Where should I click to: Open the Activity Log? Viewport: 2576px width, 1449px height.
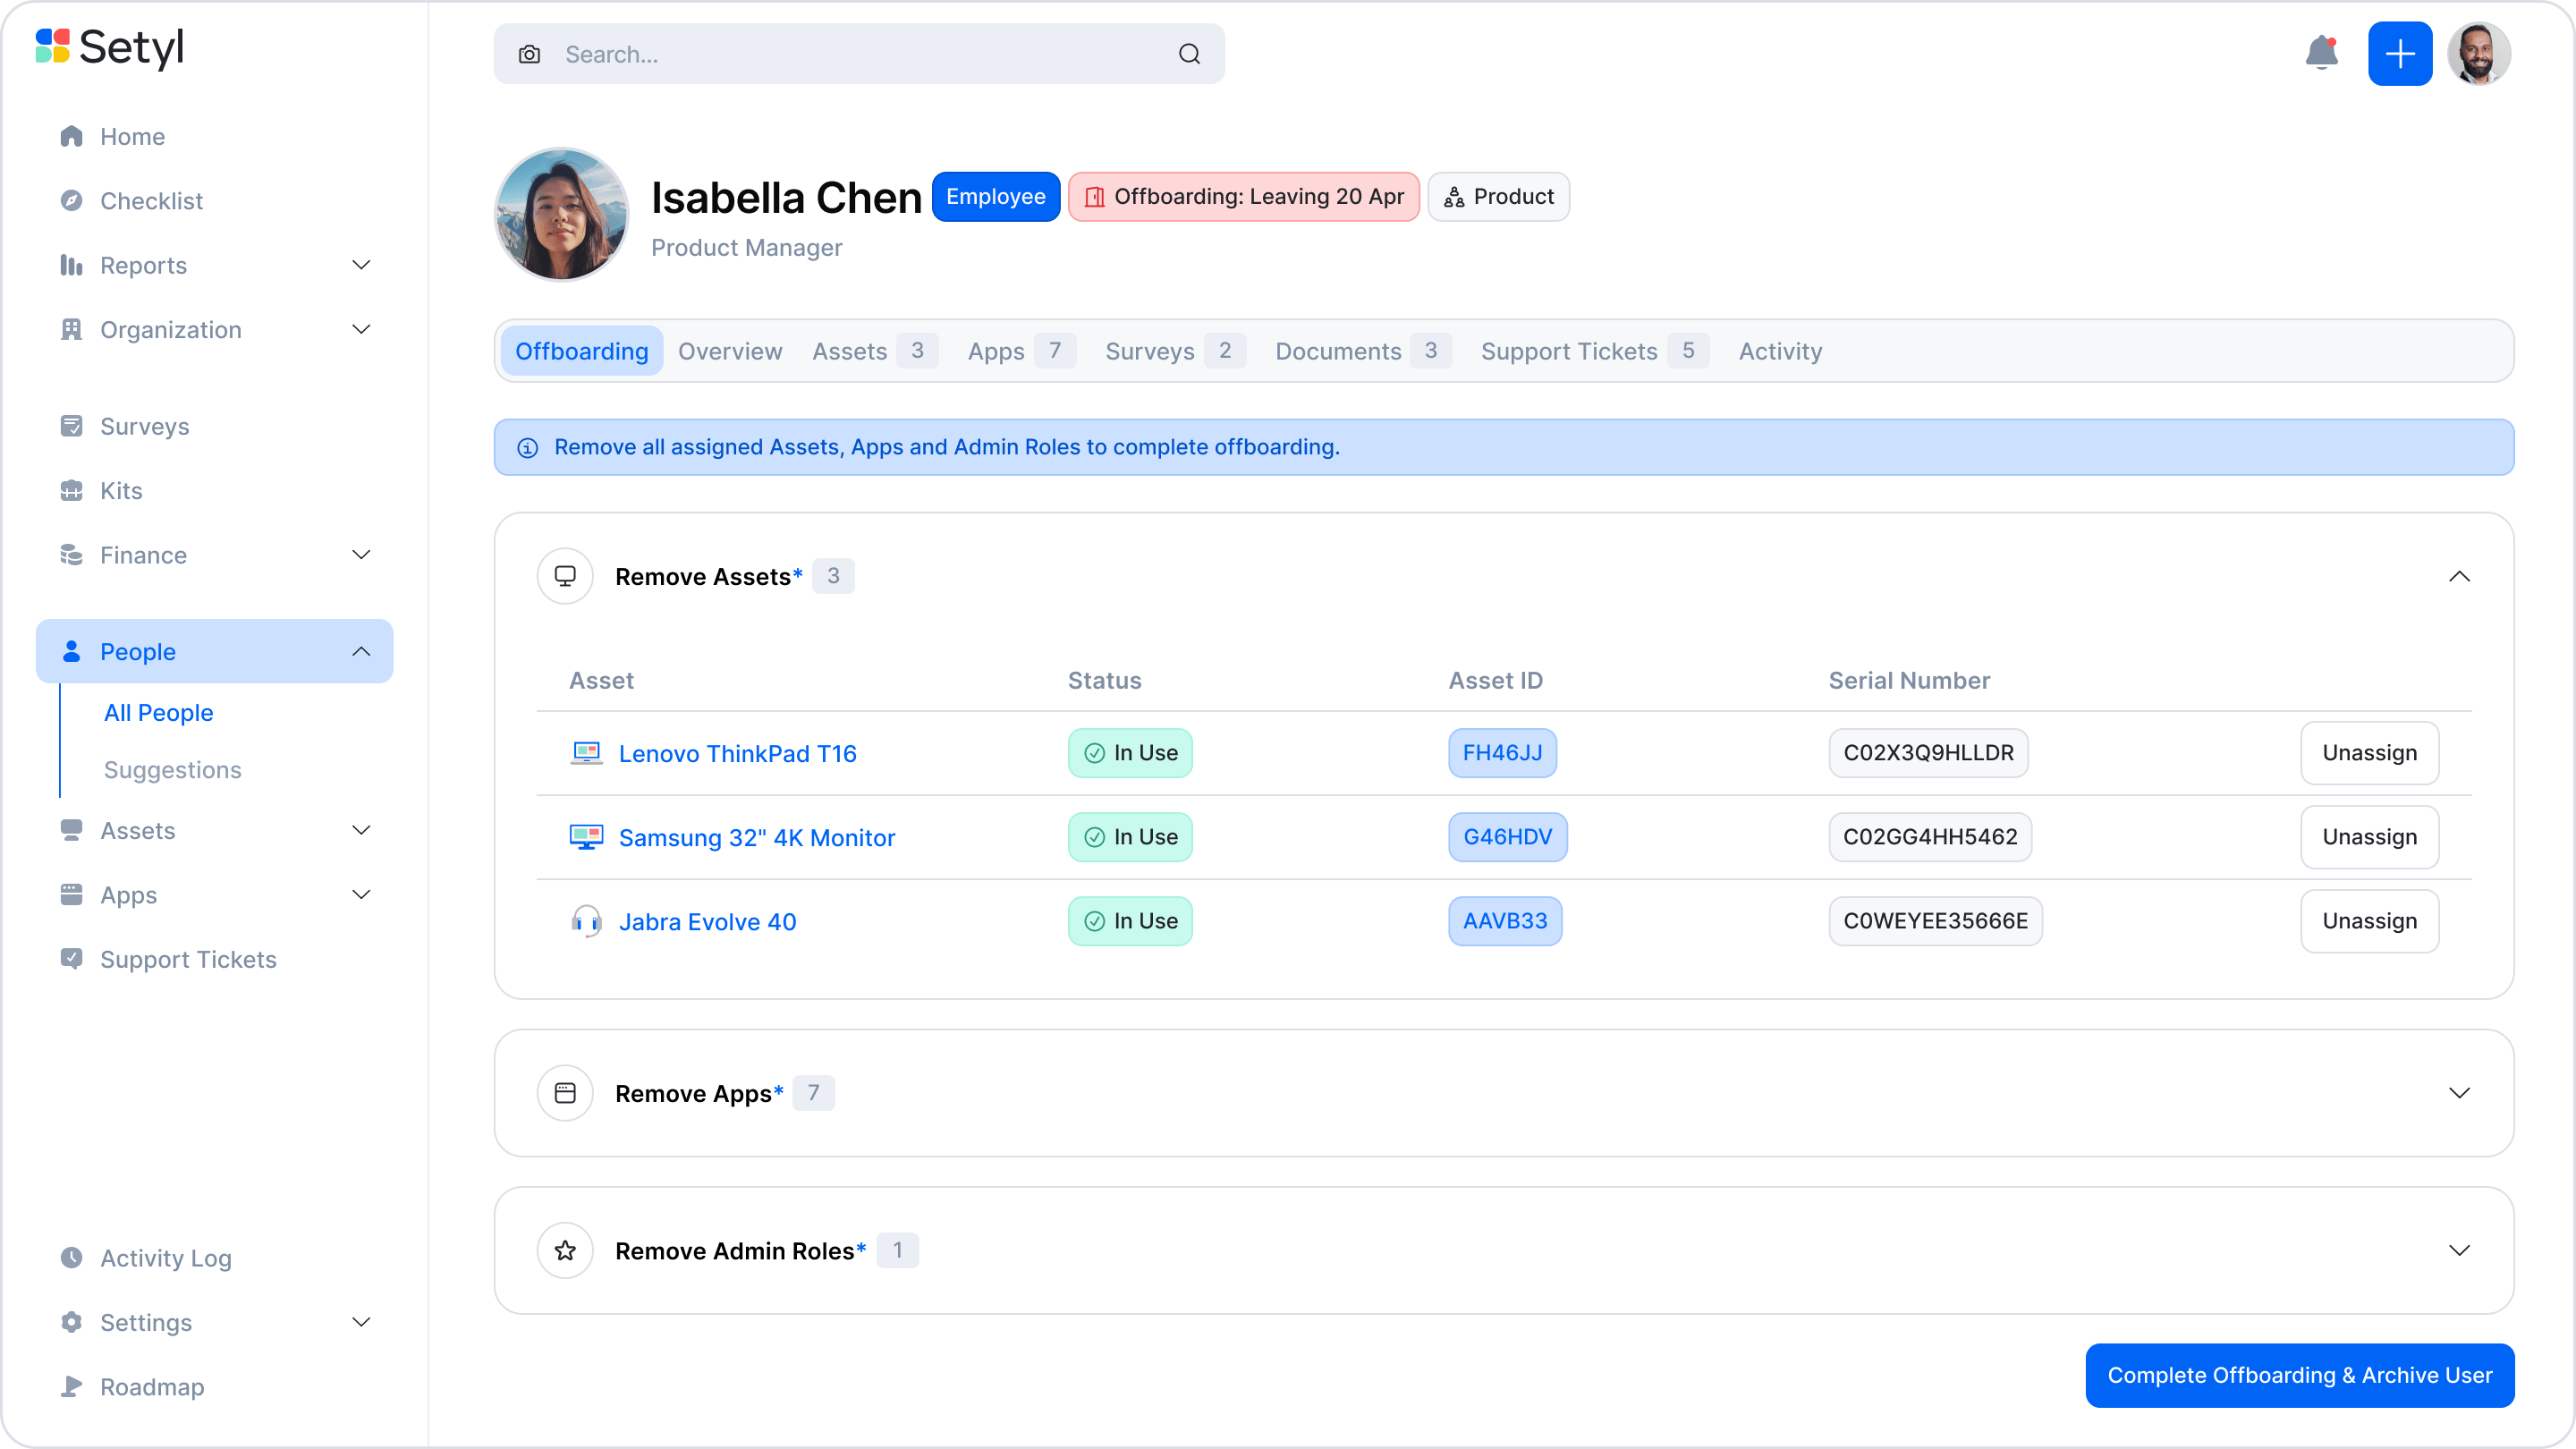165,1258
